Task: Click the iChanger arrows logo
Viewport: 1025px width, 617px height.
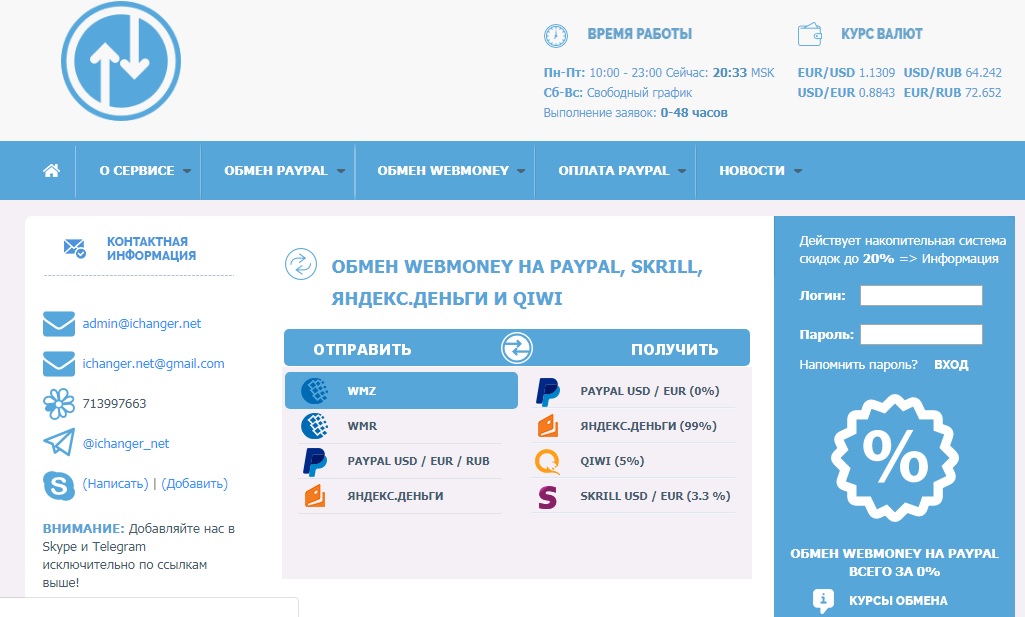Action: [121, 61]
